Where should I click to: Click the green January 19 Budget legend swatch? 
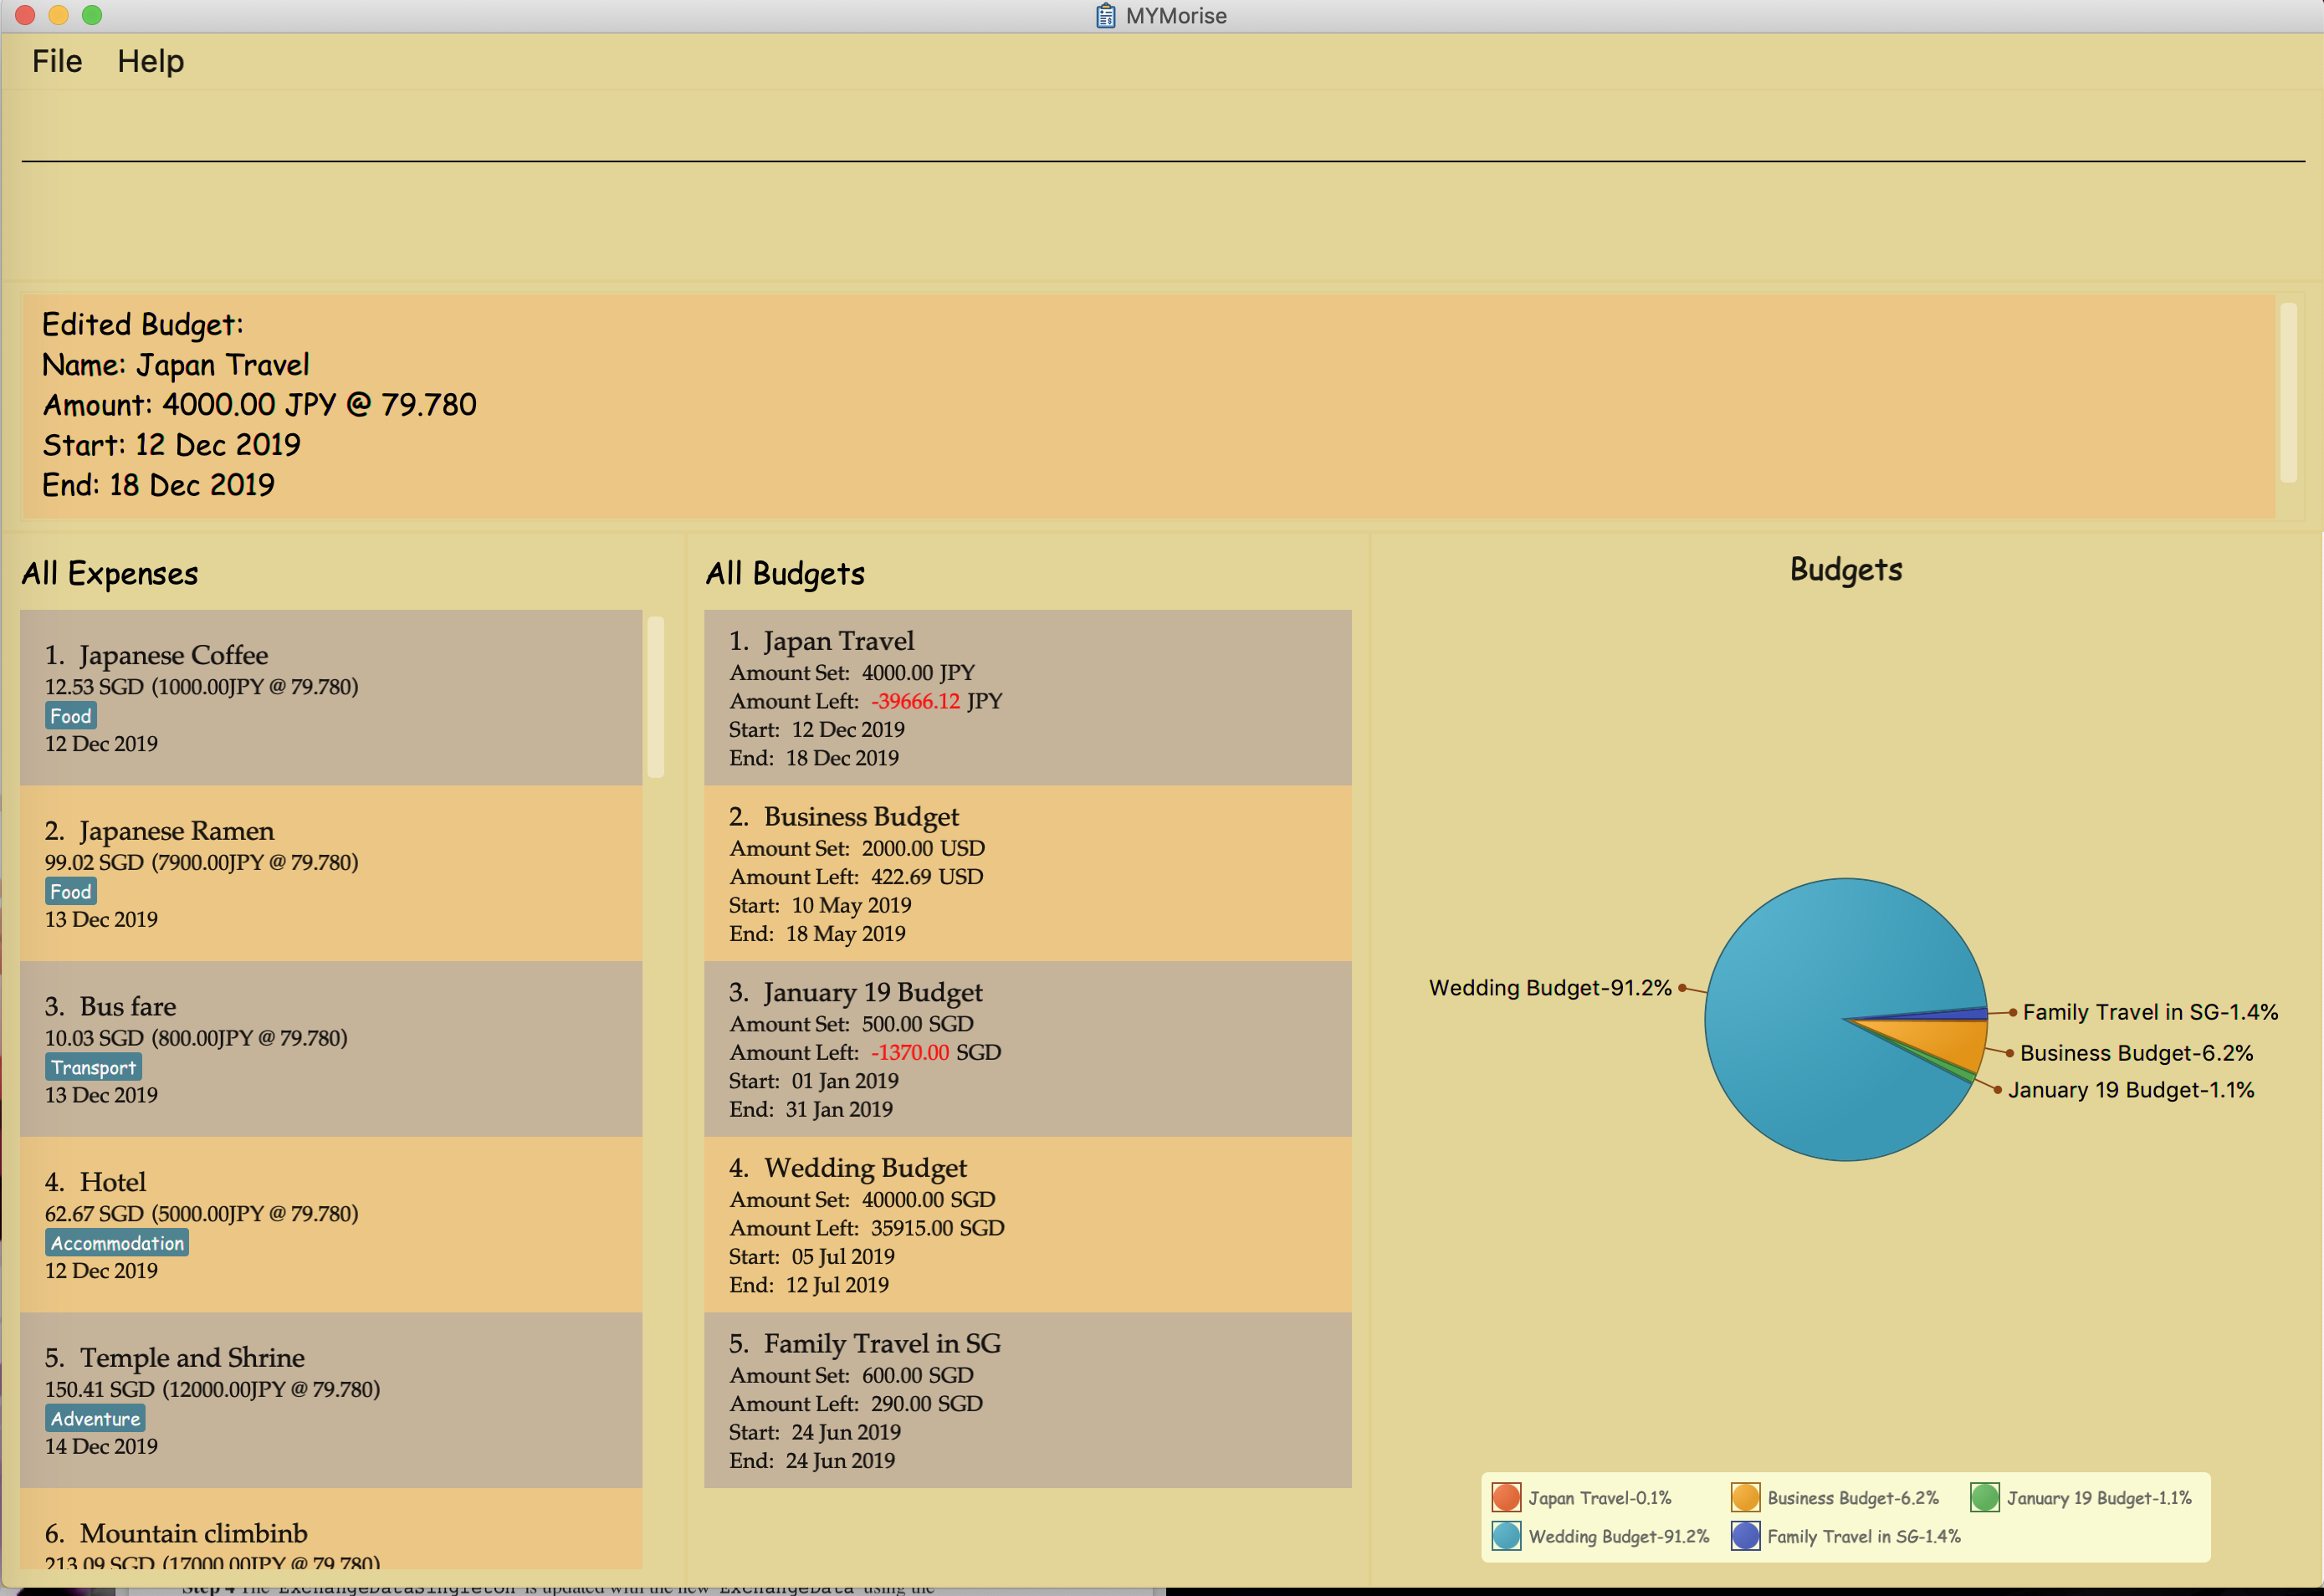coord(1984,1497)
